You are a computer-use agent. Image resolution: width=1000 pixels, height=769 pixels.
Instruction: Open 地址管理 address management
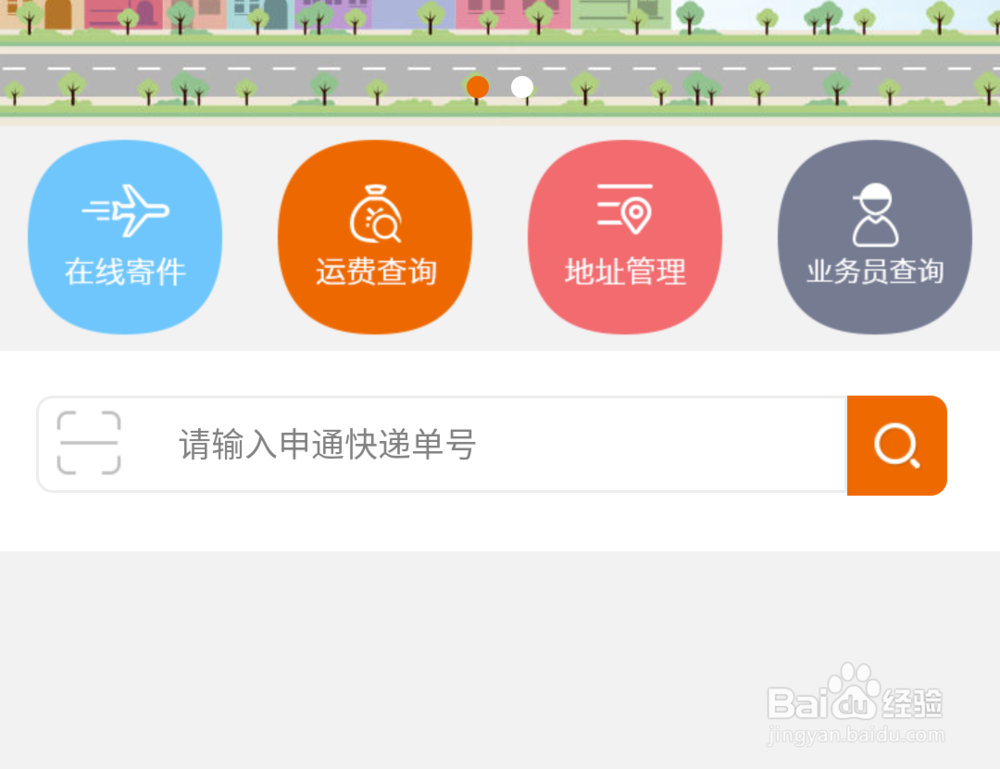[x=625, y=237]
